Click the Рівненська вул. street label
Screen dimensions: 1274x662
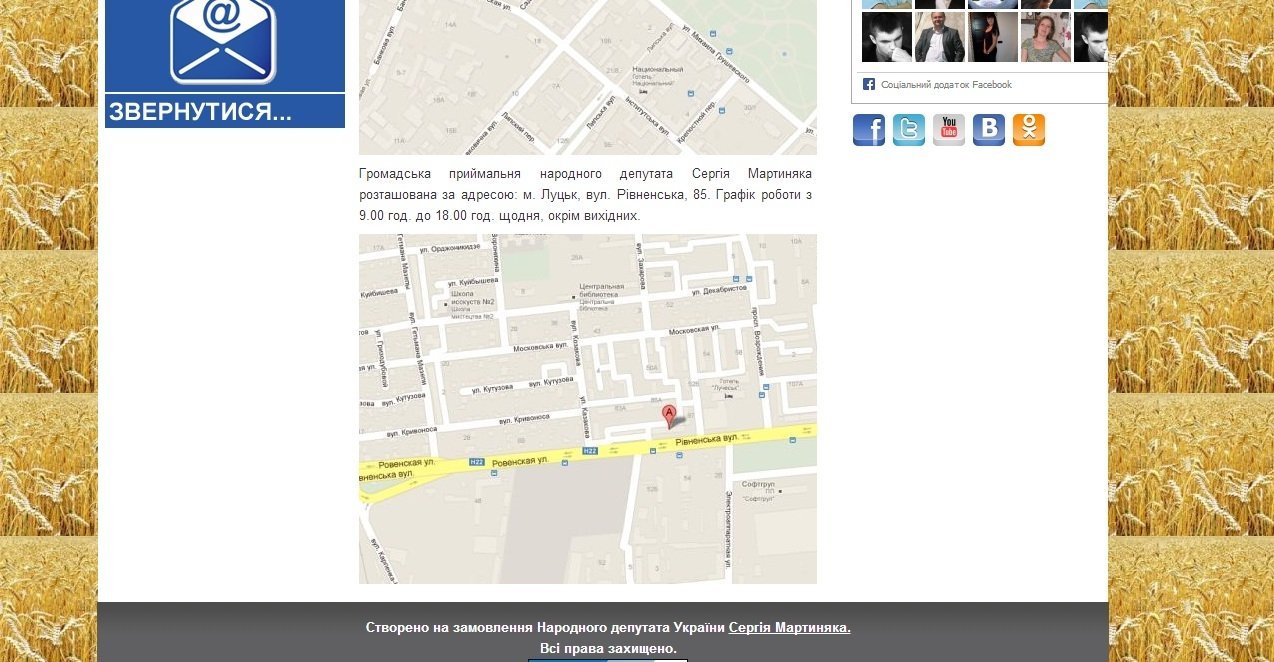(706, 438)
